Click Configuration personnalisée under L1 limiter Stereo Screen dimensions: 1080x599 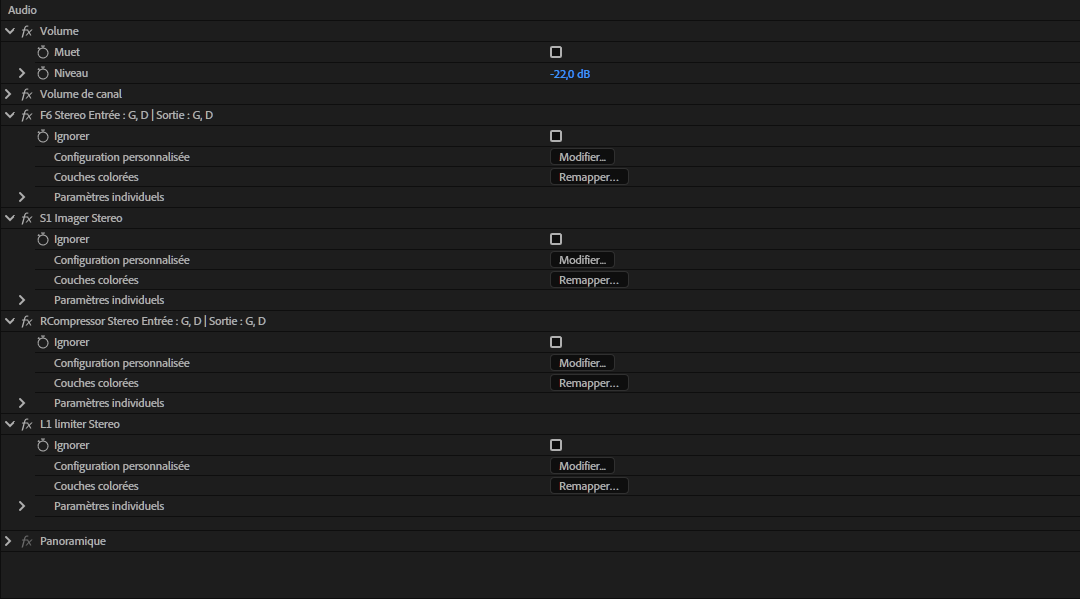click(x=122, y=466)
